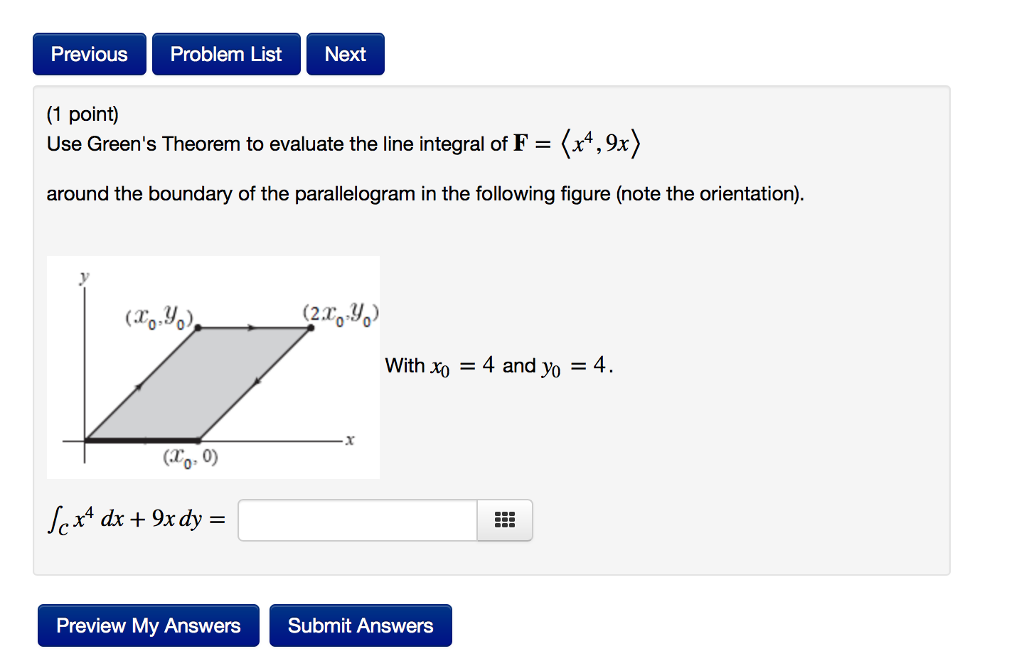The height and width of the screenshot is (656, 1024).
Task: Select the parallelogram figure image
Action: pos(213,366)
